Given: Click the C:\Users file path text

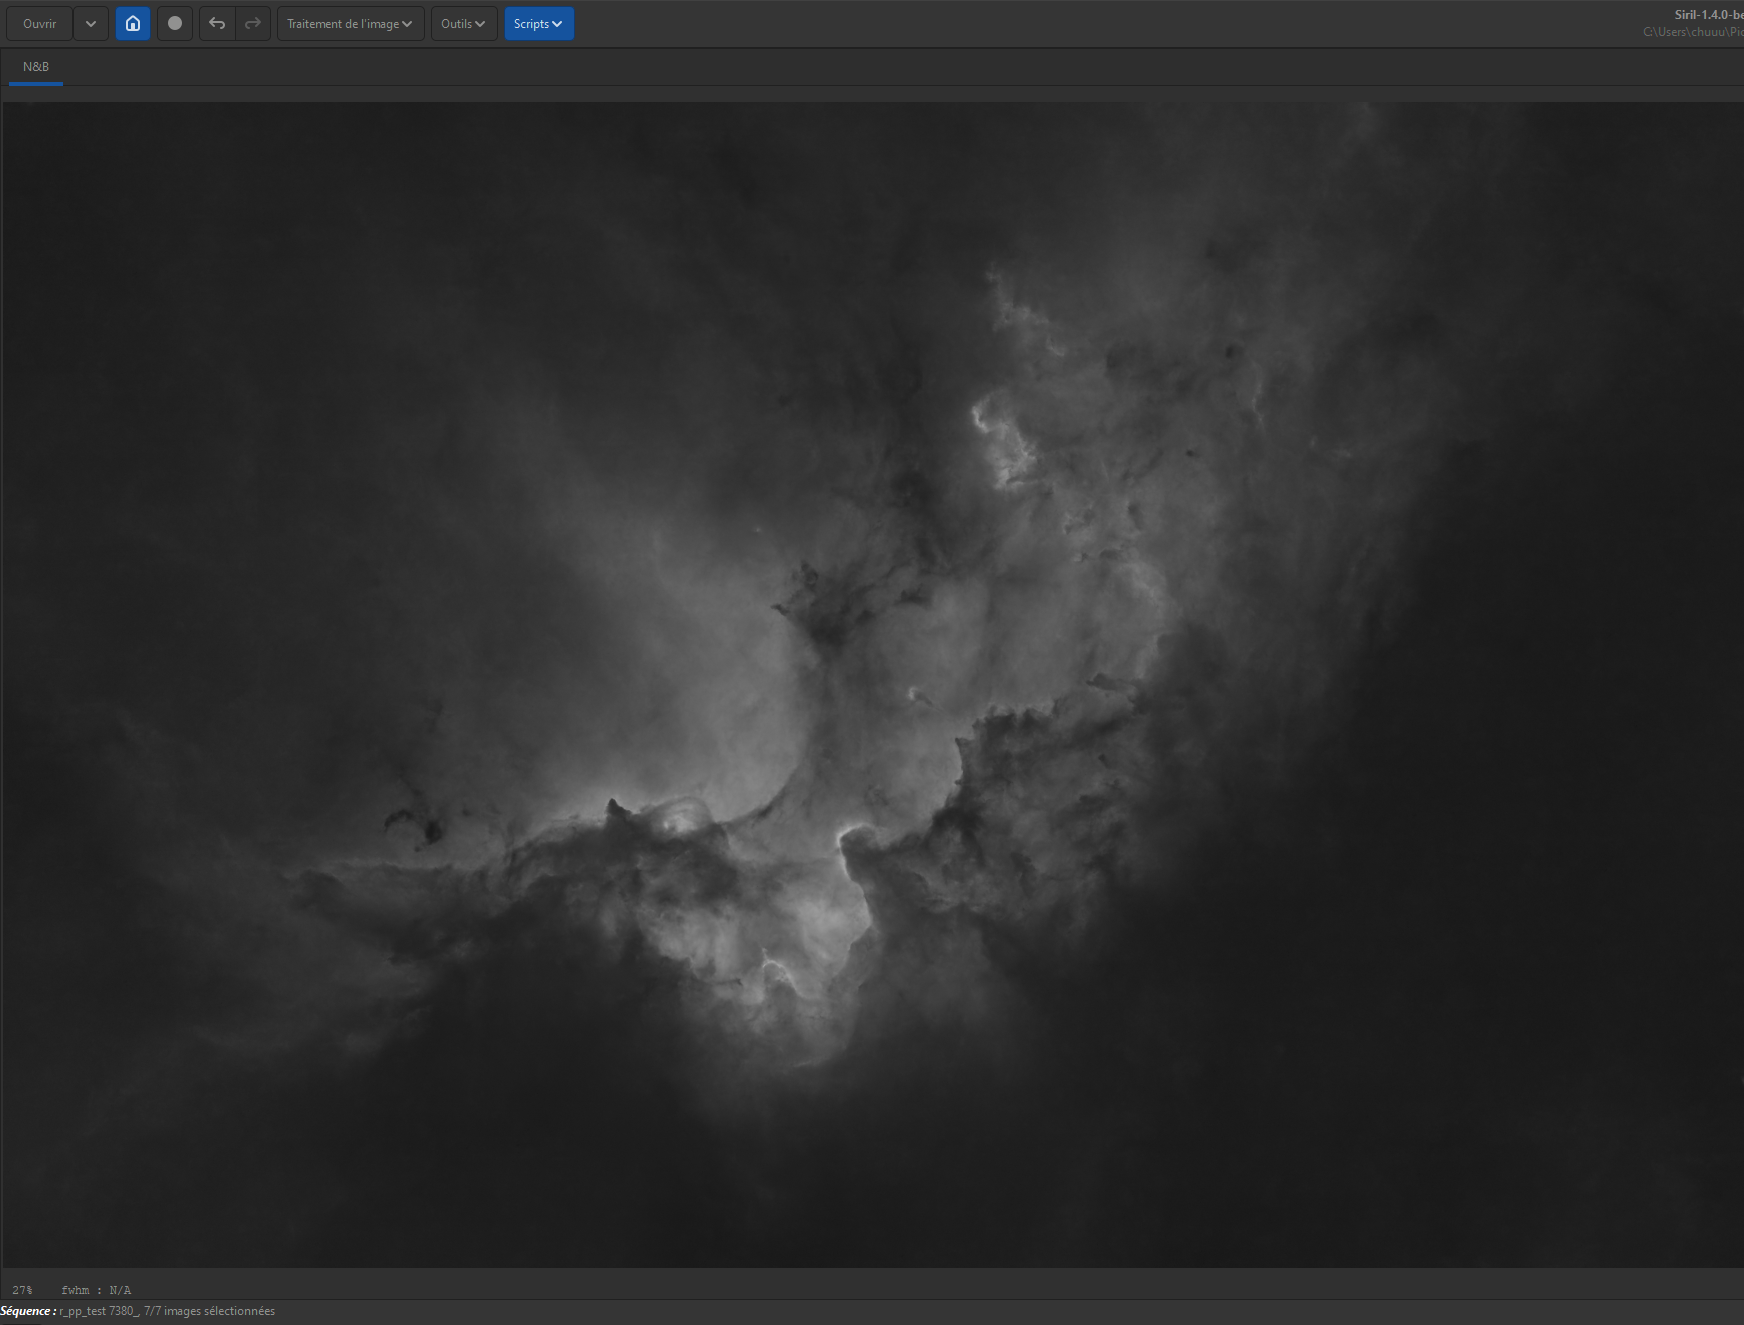Looking at the screenshot, I should point(1693,32).
